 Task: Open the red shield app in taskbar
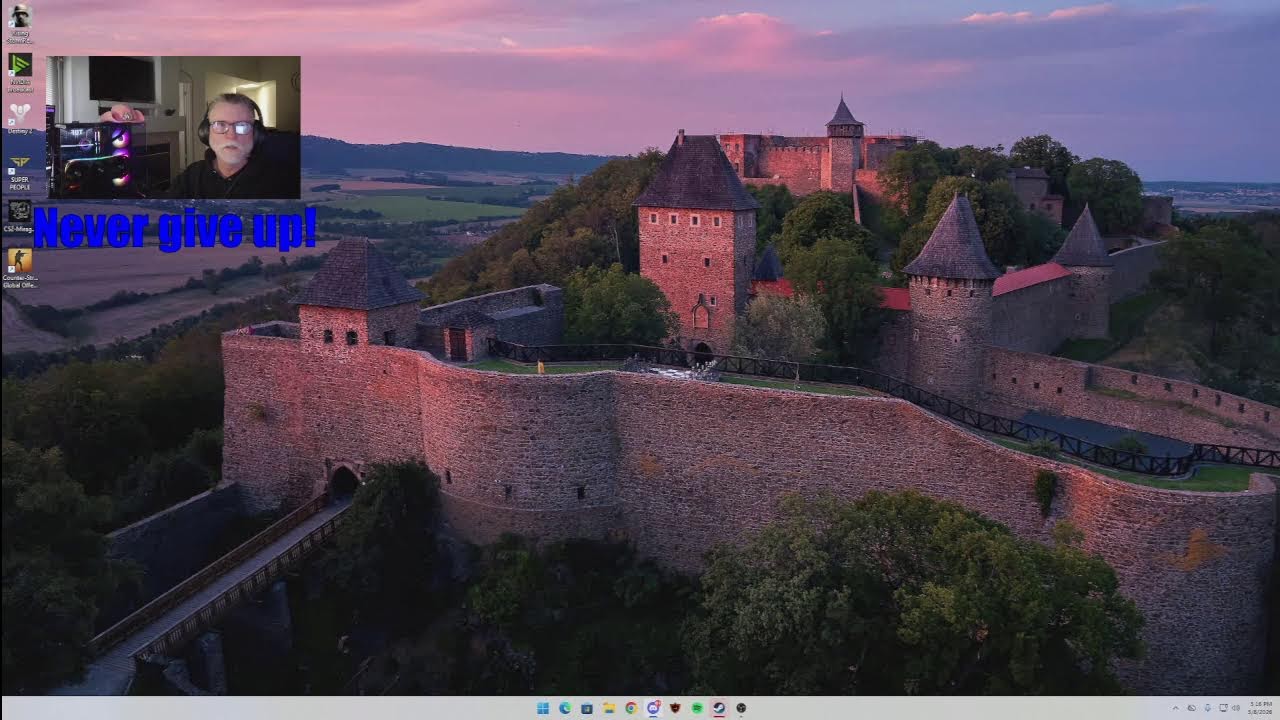(x=675, y=708)
